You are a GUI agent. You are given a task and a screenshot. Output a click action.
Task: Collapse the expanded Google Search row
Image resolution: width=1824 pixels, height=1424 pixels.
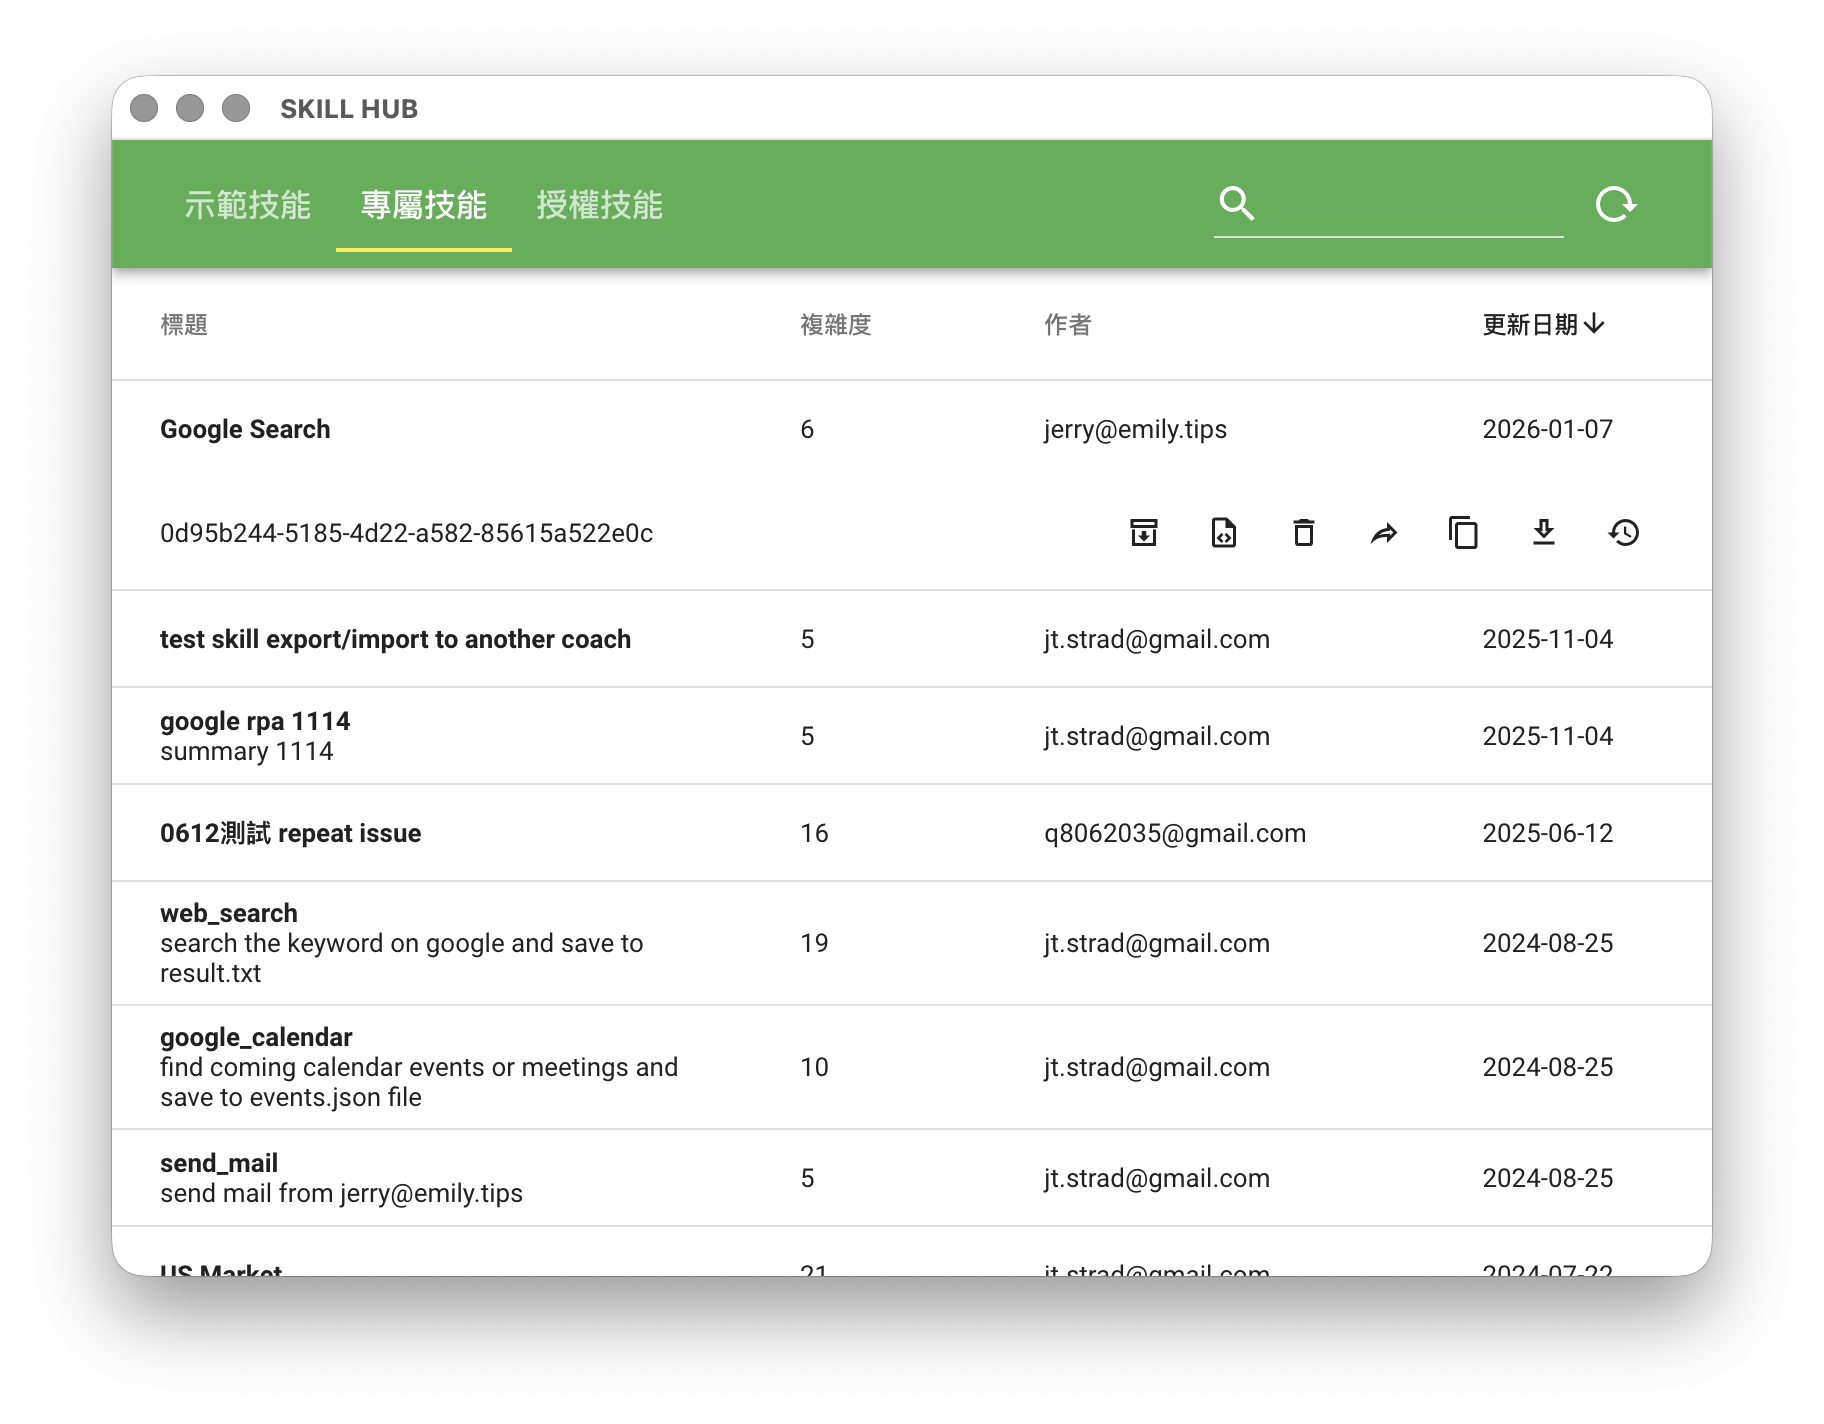[x=245, y=429]
